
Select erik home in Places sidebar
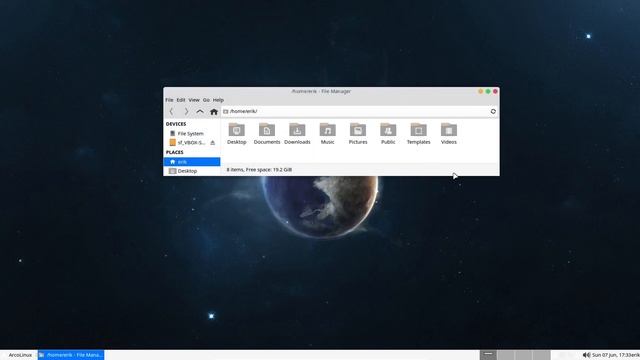pyautogui.click(x=192, y=162)
